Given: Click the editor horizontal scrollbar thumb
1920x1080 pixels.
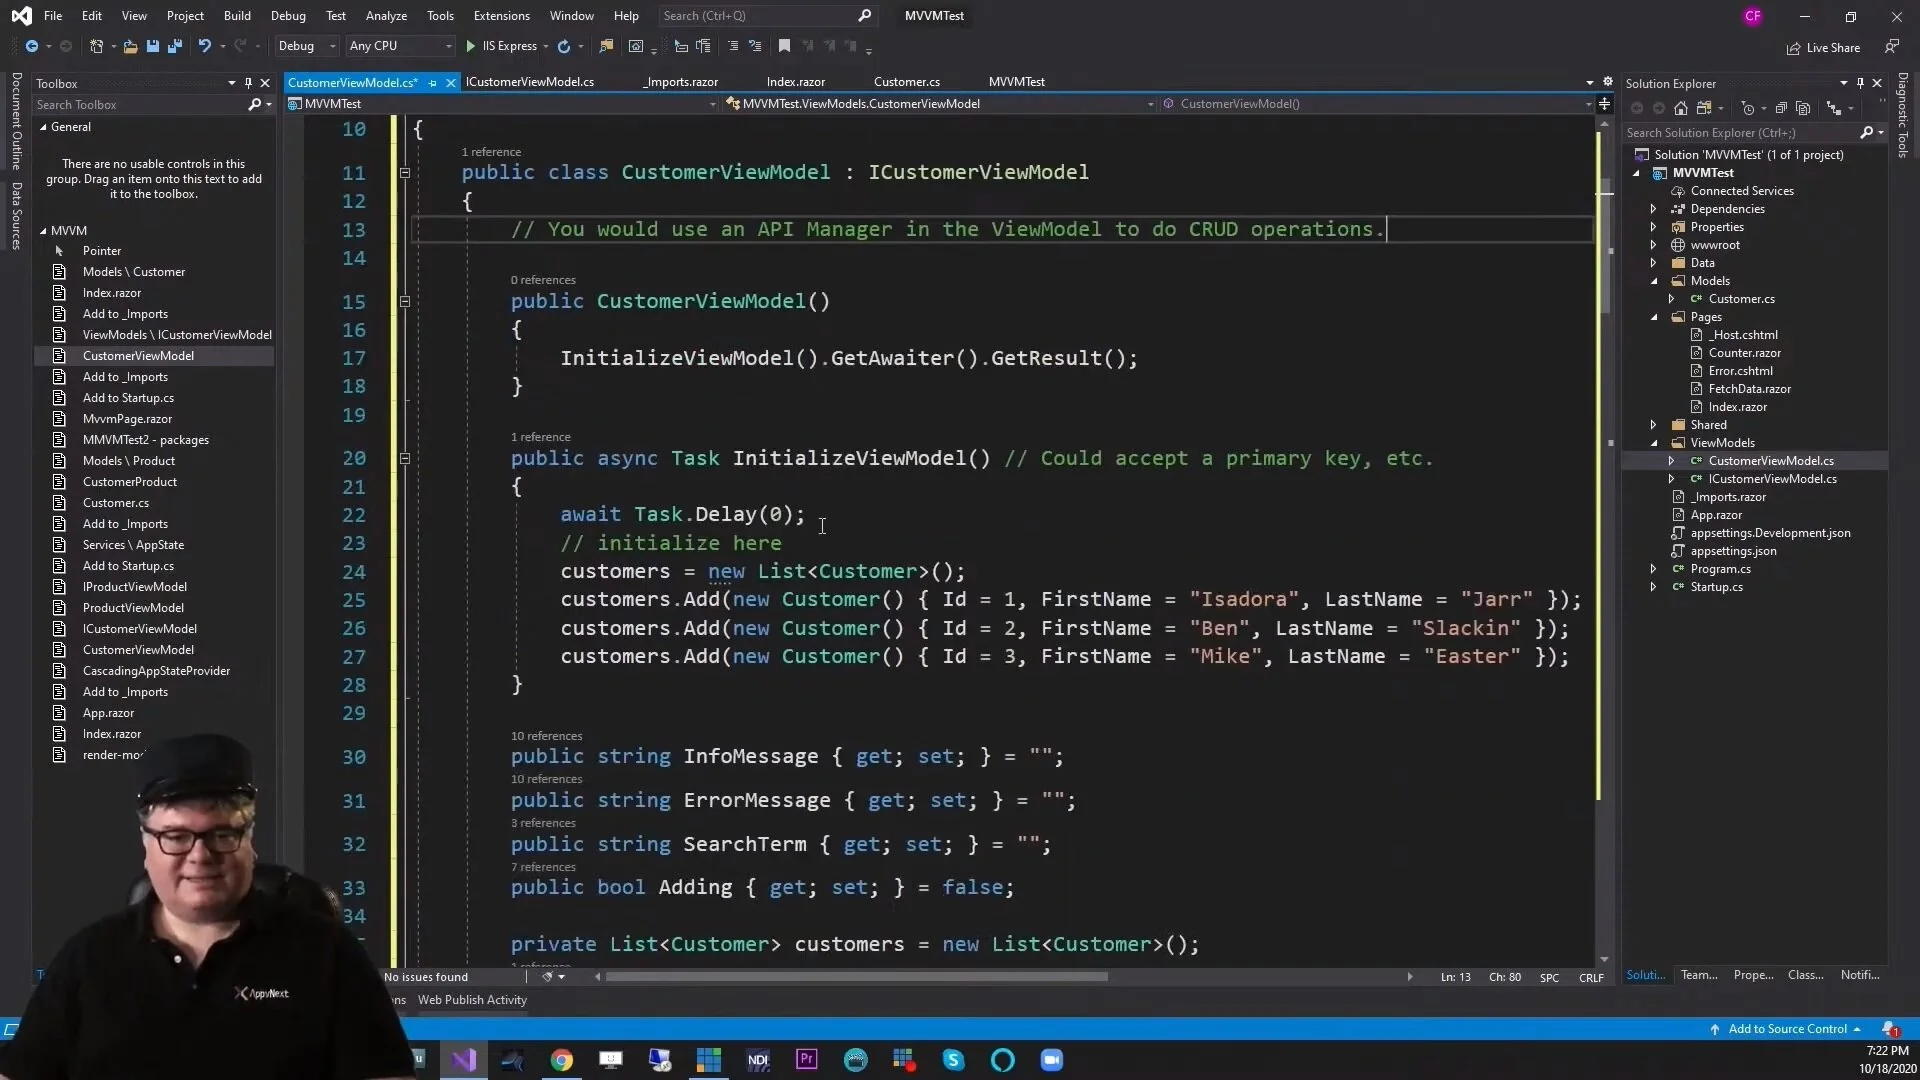Looking at the screenshot, I should click(856, 977).
